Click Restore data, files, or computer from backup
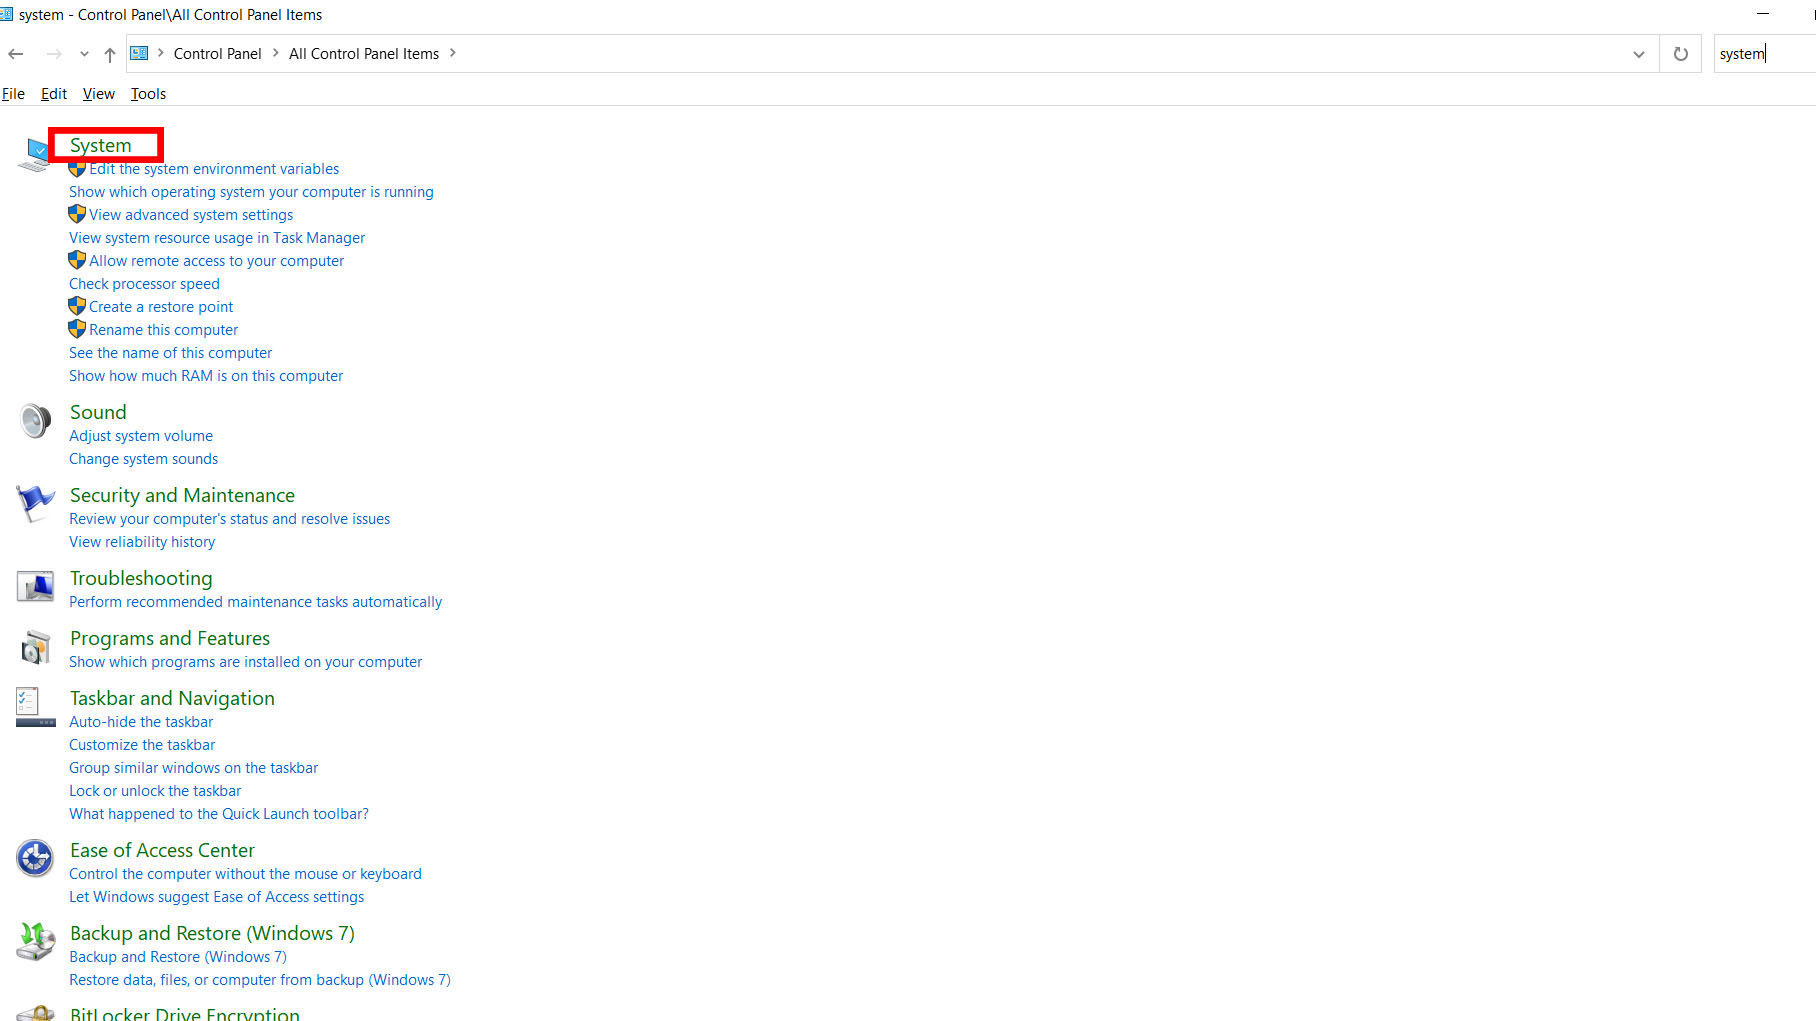Screen dimensions: 1816x1021 tap(260, 980)
